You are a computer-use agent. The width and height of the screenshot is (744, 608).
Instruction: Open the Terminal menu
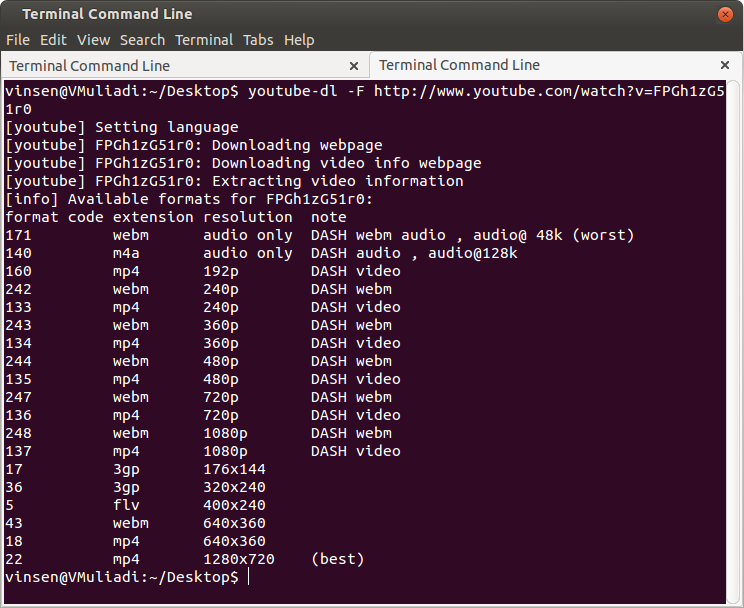coord(204,40)
